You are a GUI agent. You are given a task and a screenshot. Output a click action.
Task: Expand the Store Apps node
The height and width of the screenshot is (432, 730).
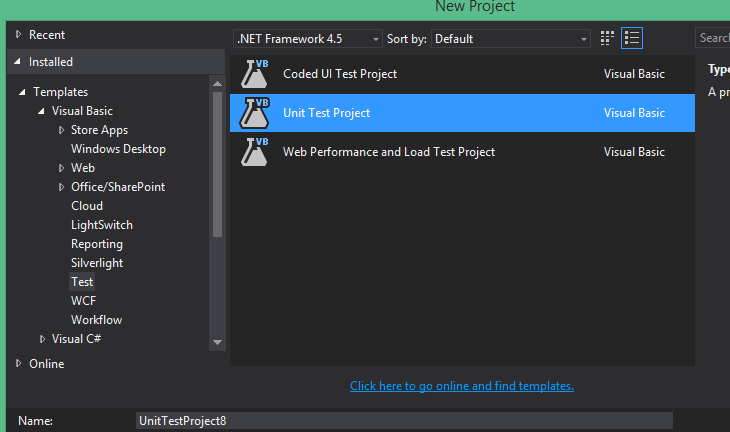61,130
